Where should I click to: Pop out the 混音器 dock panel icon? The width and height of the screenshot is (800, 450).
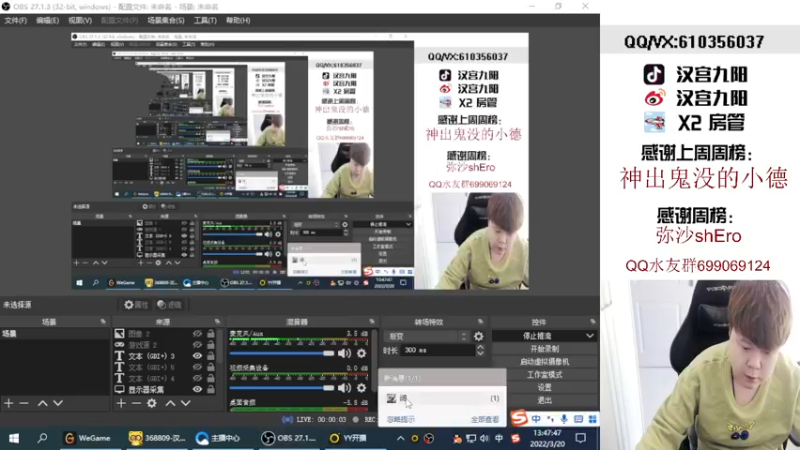pos(372,322)
